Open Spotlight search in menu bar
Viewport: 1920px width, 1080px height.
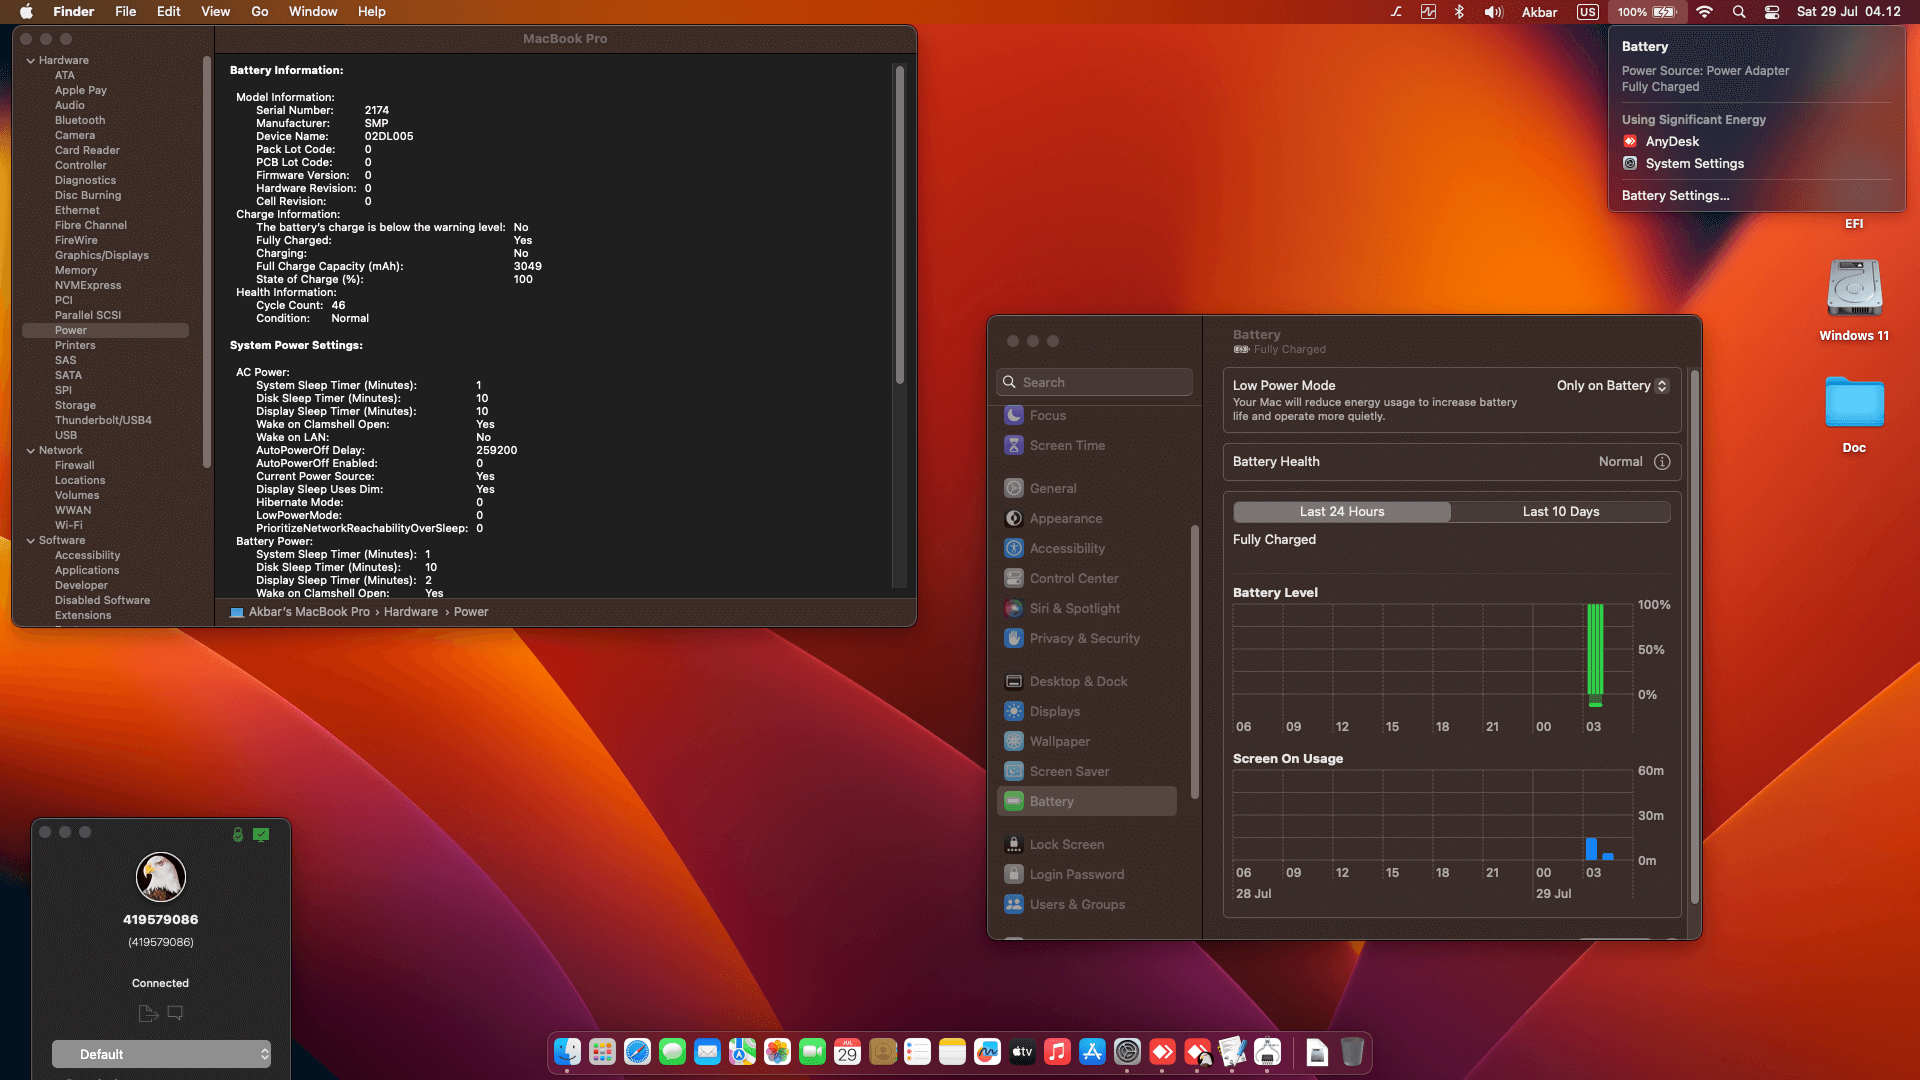[1739, 12]
